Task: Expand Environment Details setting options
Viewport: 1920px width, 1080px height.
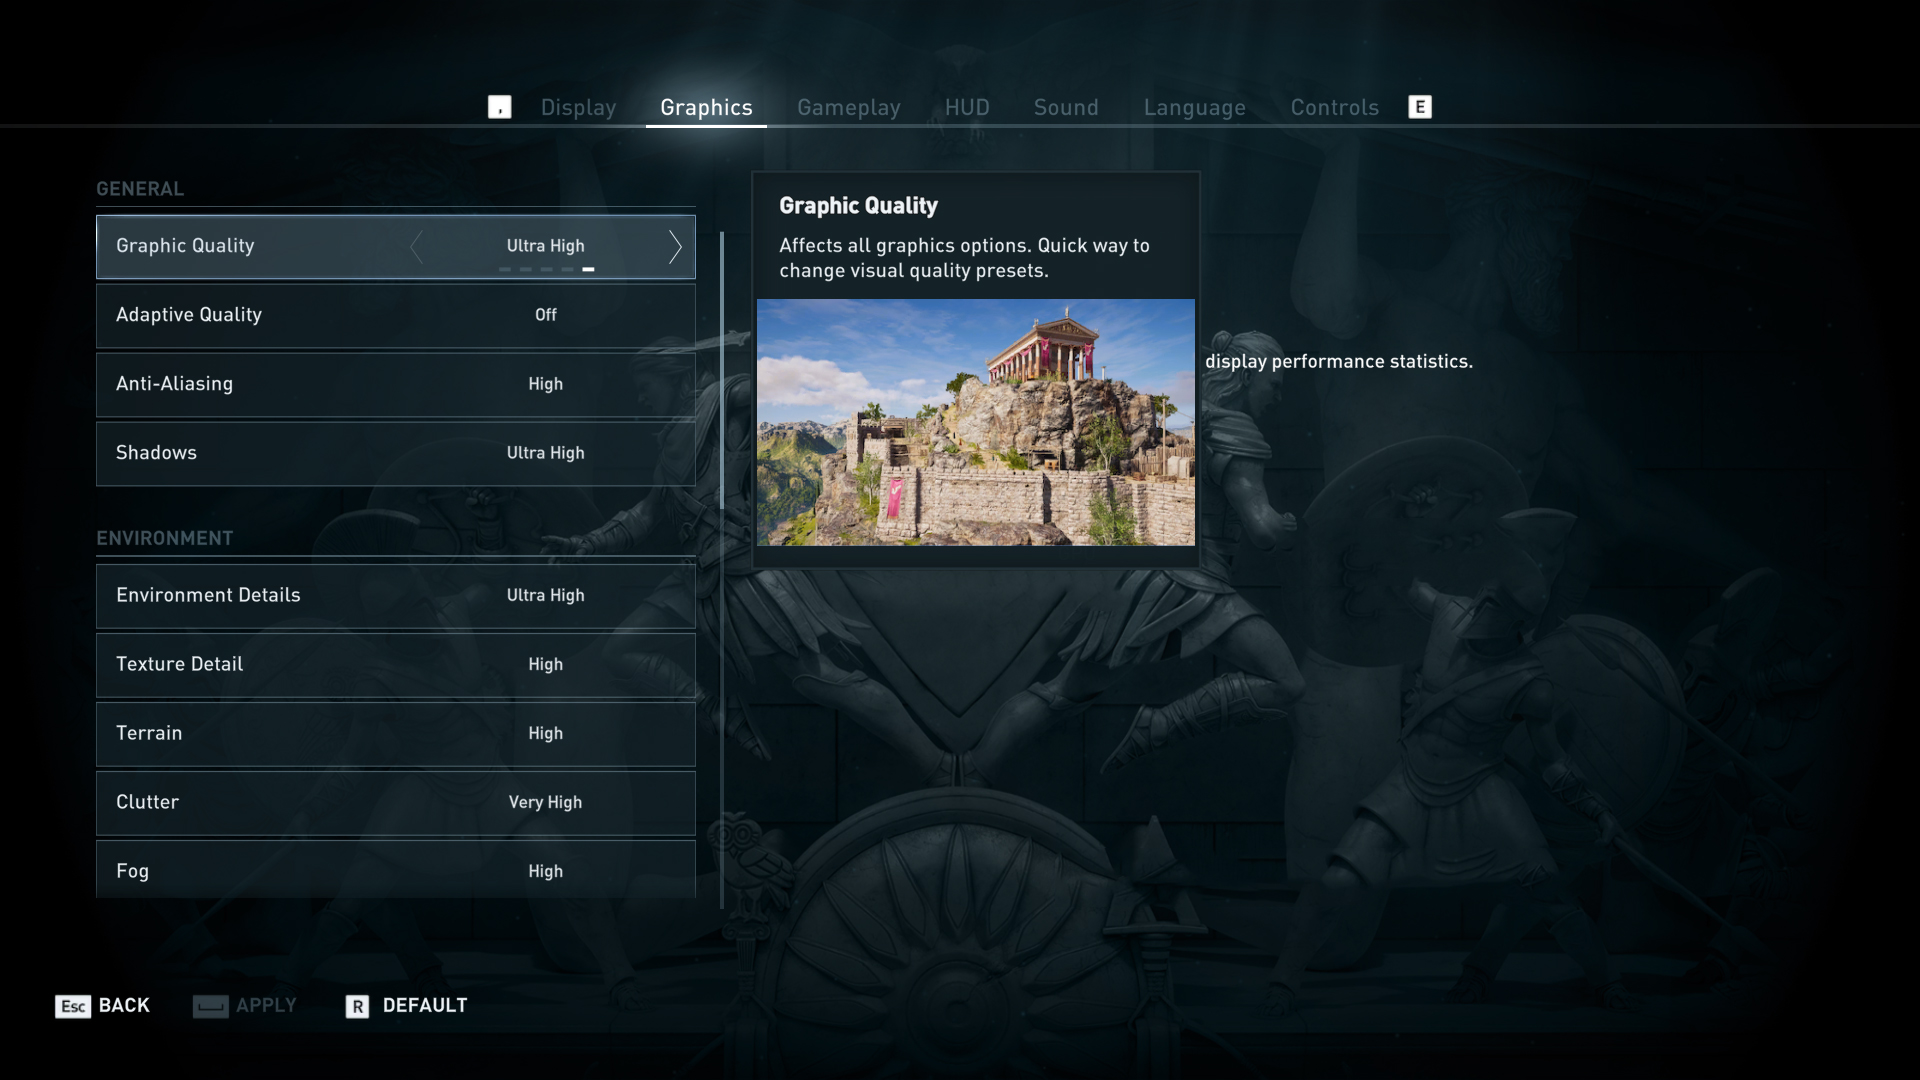Action: 545,595
